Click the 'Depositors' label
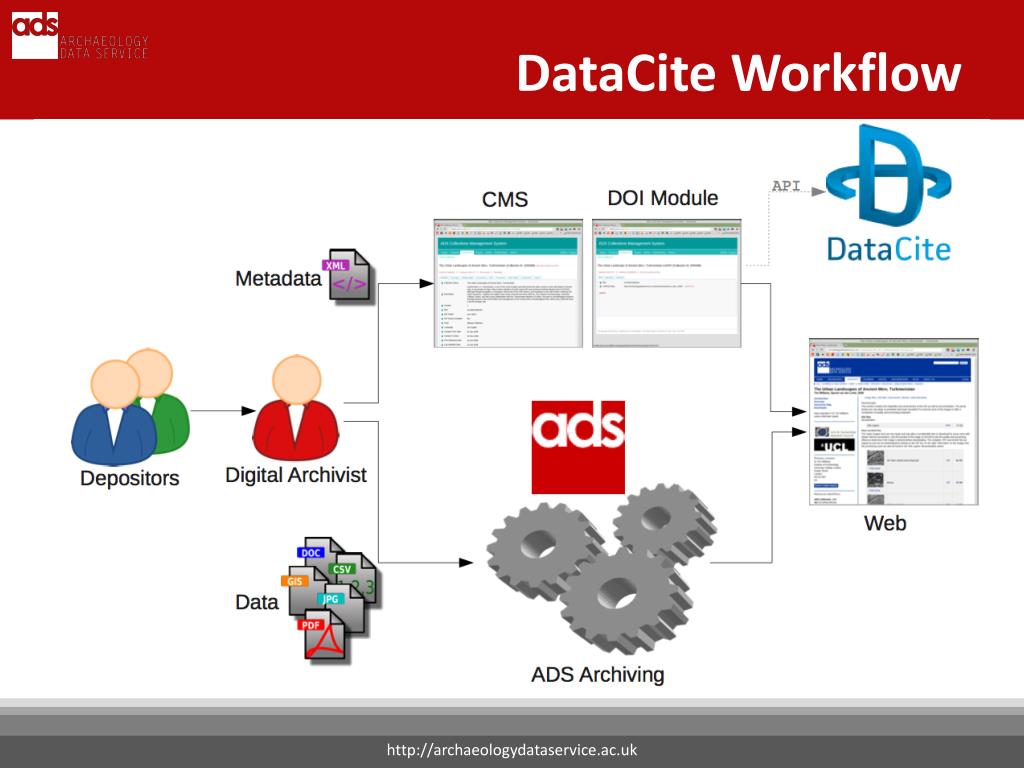The width and height of the screenshot is (1024, 768). (129, 478)
